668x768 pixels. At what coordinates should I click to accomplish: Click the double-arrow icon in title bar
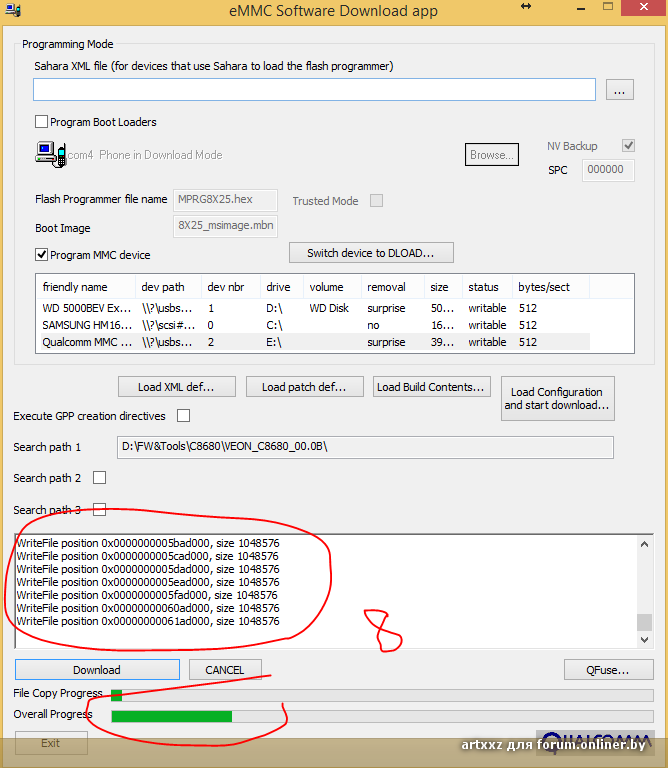526,6
